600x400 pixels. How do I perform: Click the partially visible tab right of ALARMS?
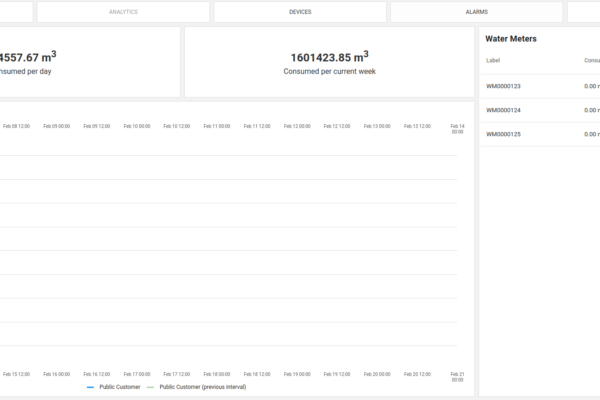tap(584, 12)
